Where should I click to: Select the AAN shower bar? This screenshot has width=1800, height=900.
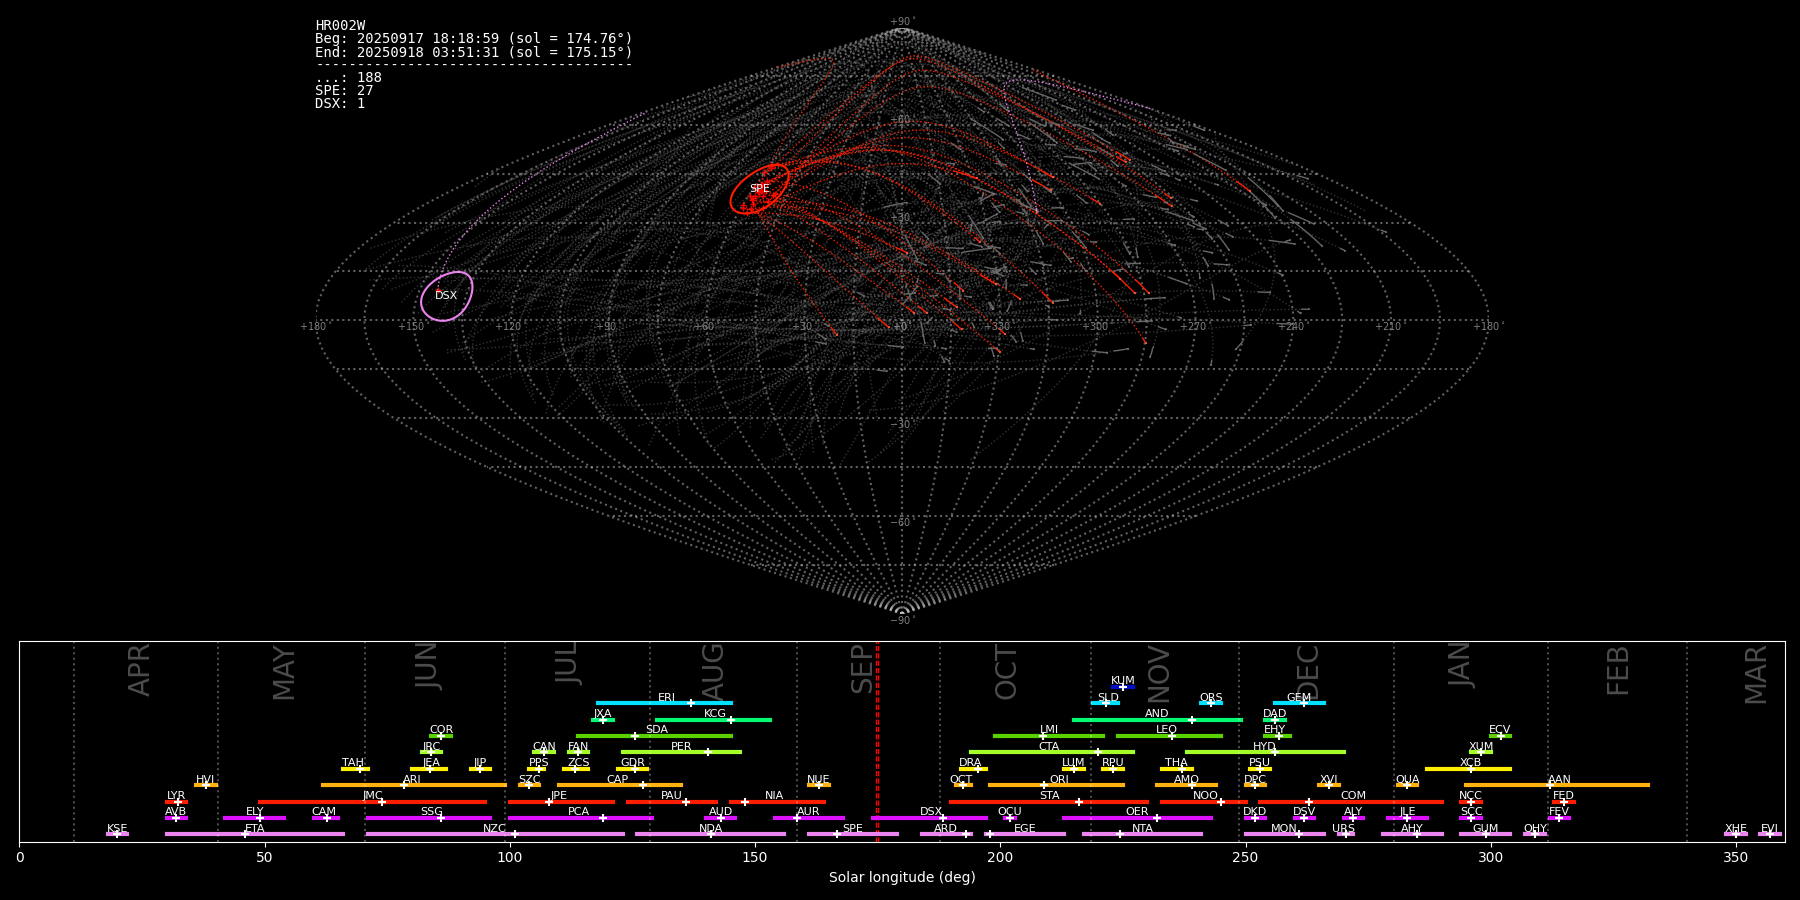click(x=1557, y=785)
